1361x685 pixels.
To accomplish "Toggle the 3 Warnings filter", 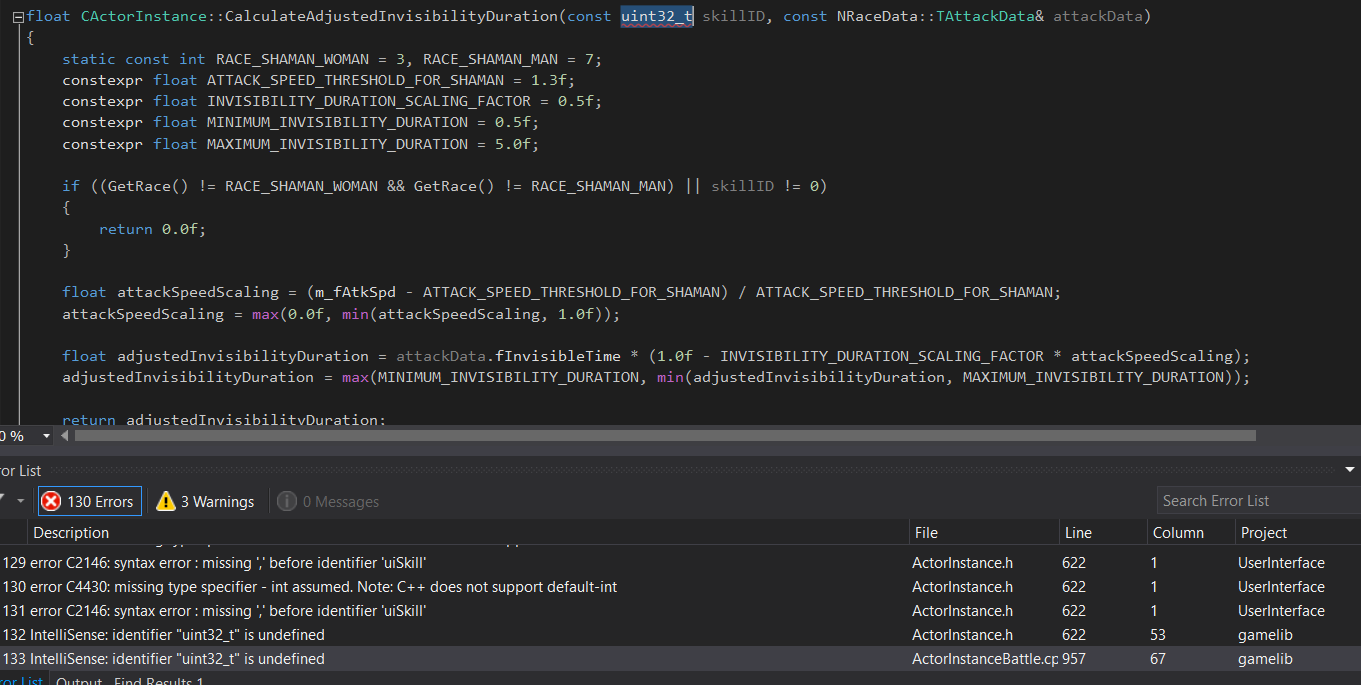I will (x=205, y=501).
